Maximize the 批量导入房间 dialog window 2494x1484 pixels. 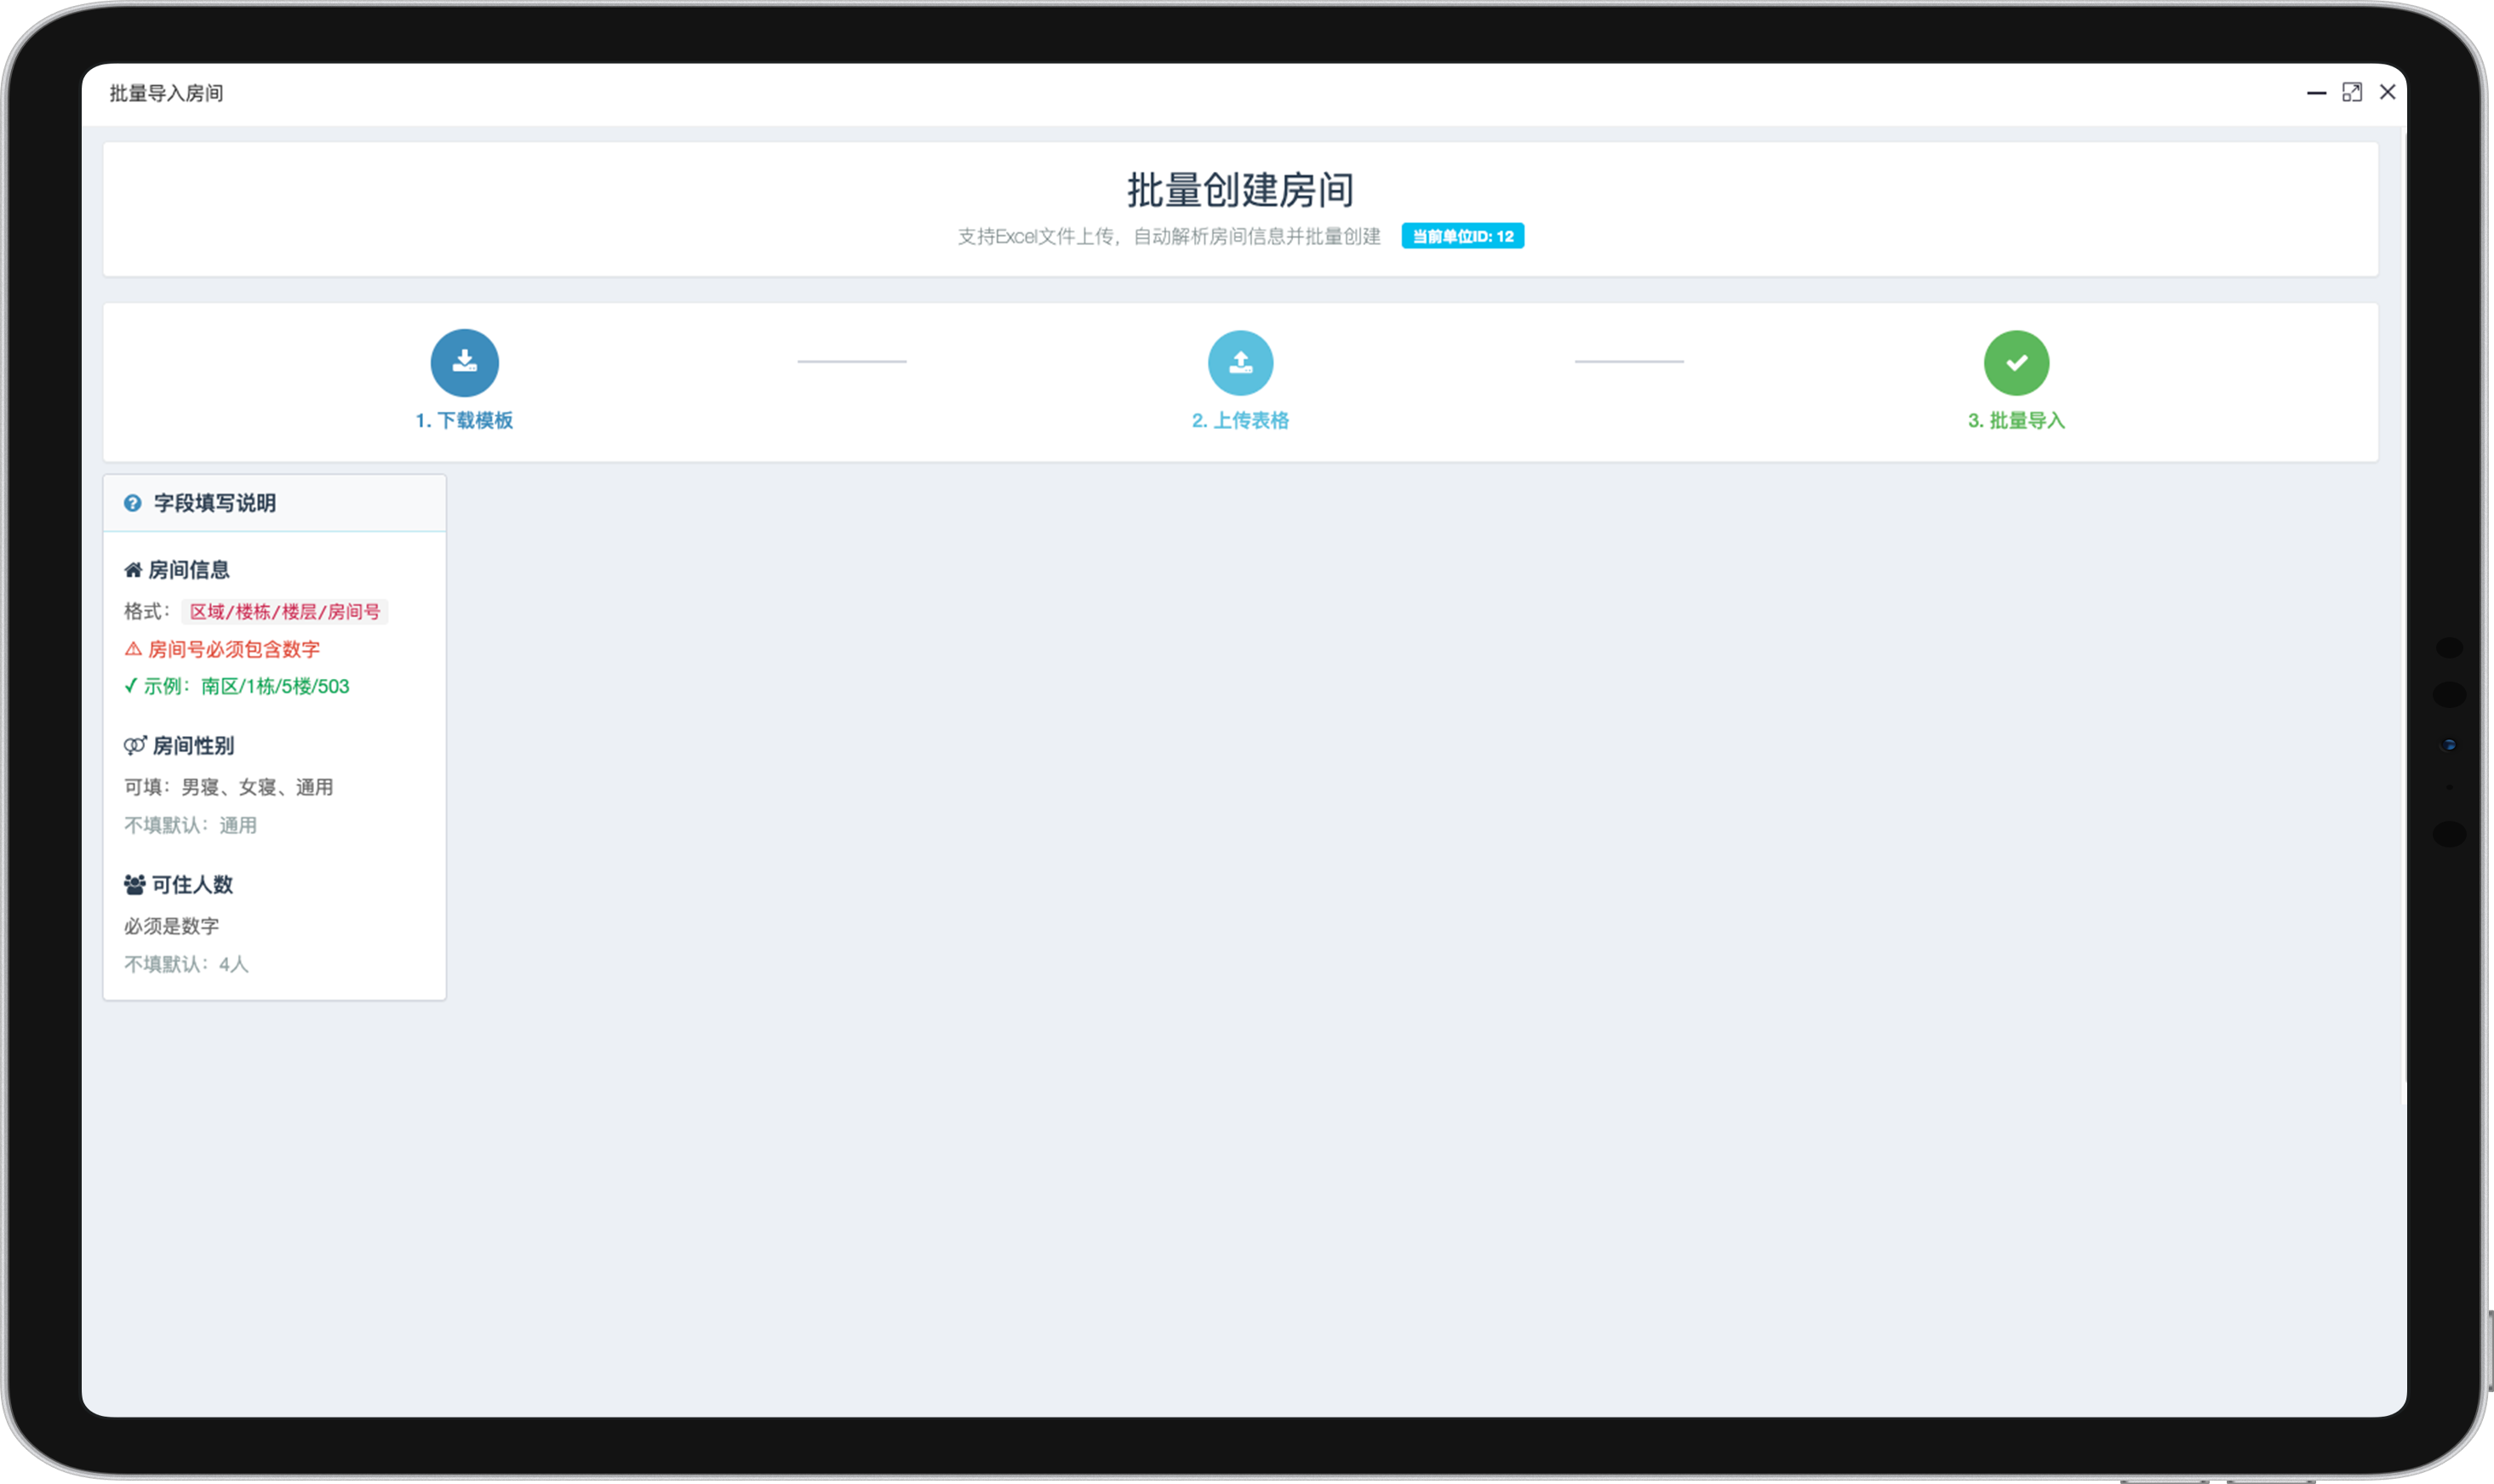2352,92
